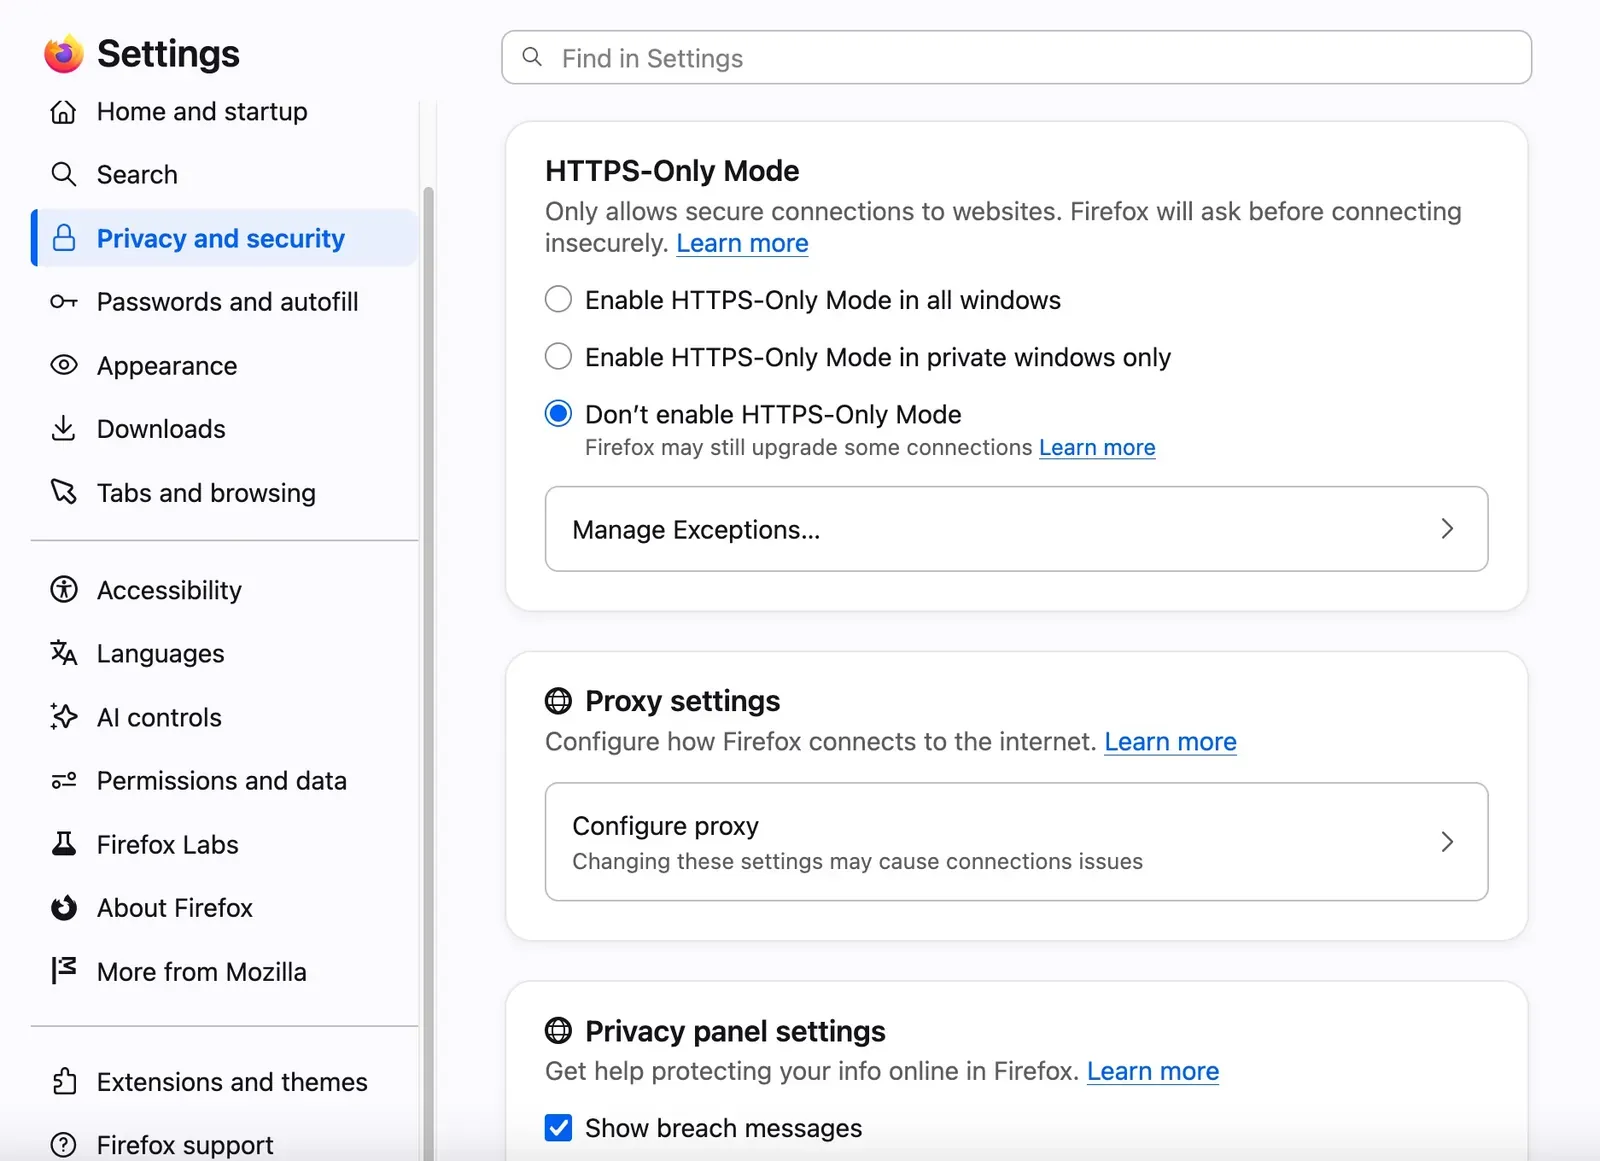The image size is (1600, 1161).
Task: Go to Passwords and autofill section
Action: 225,302
